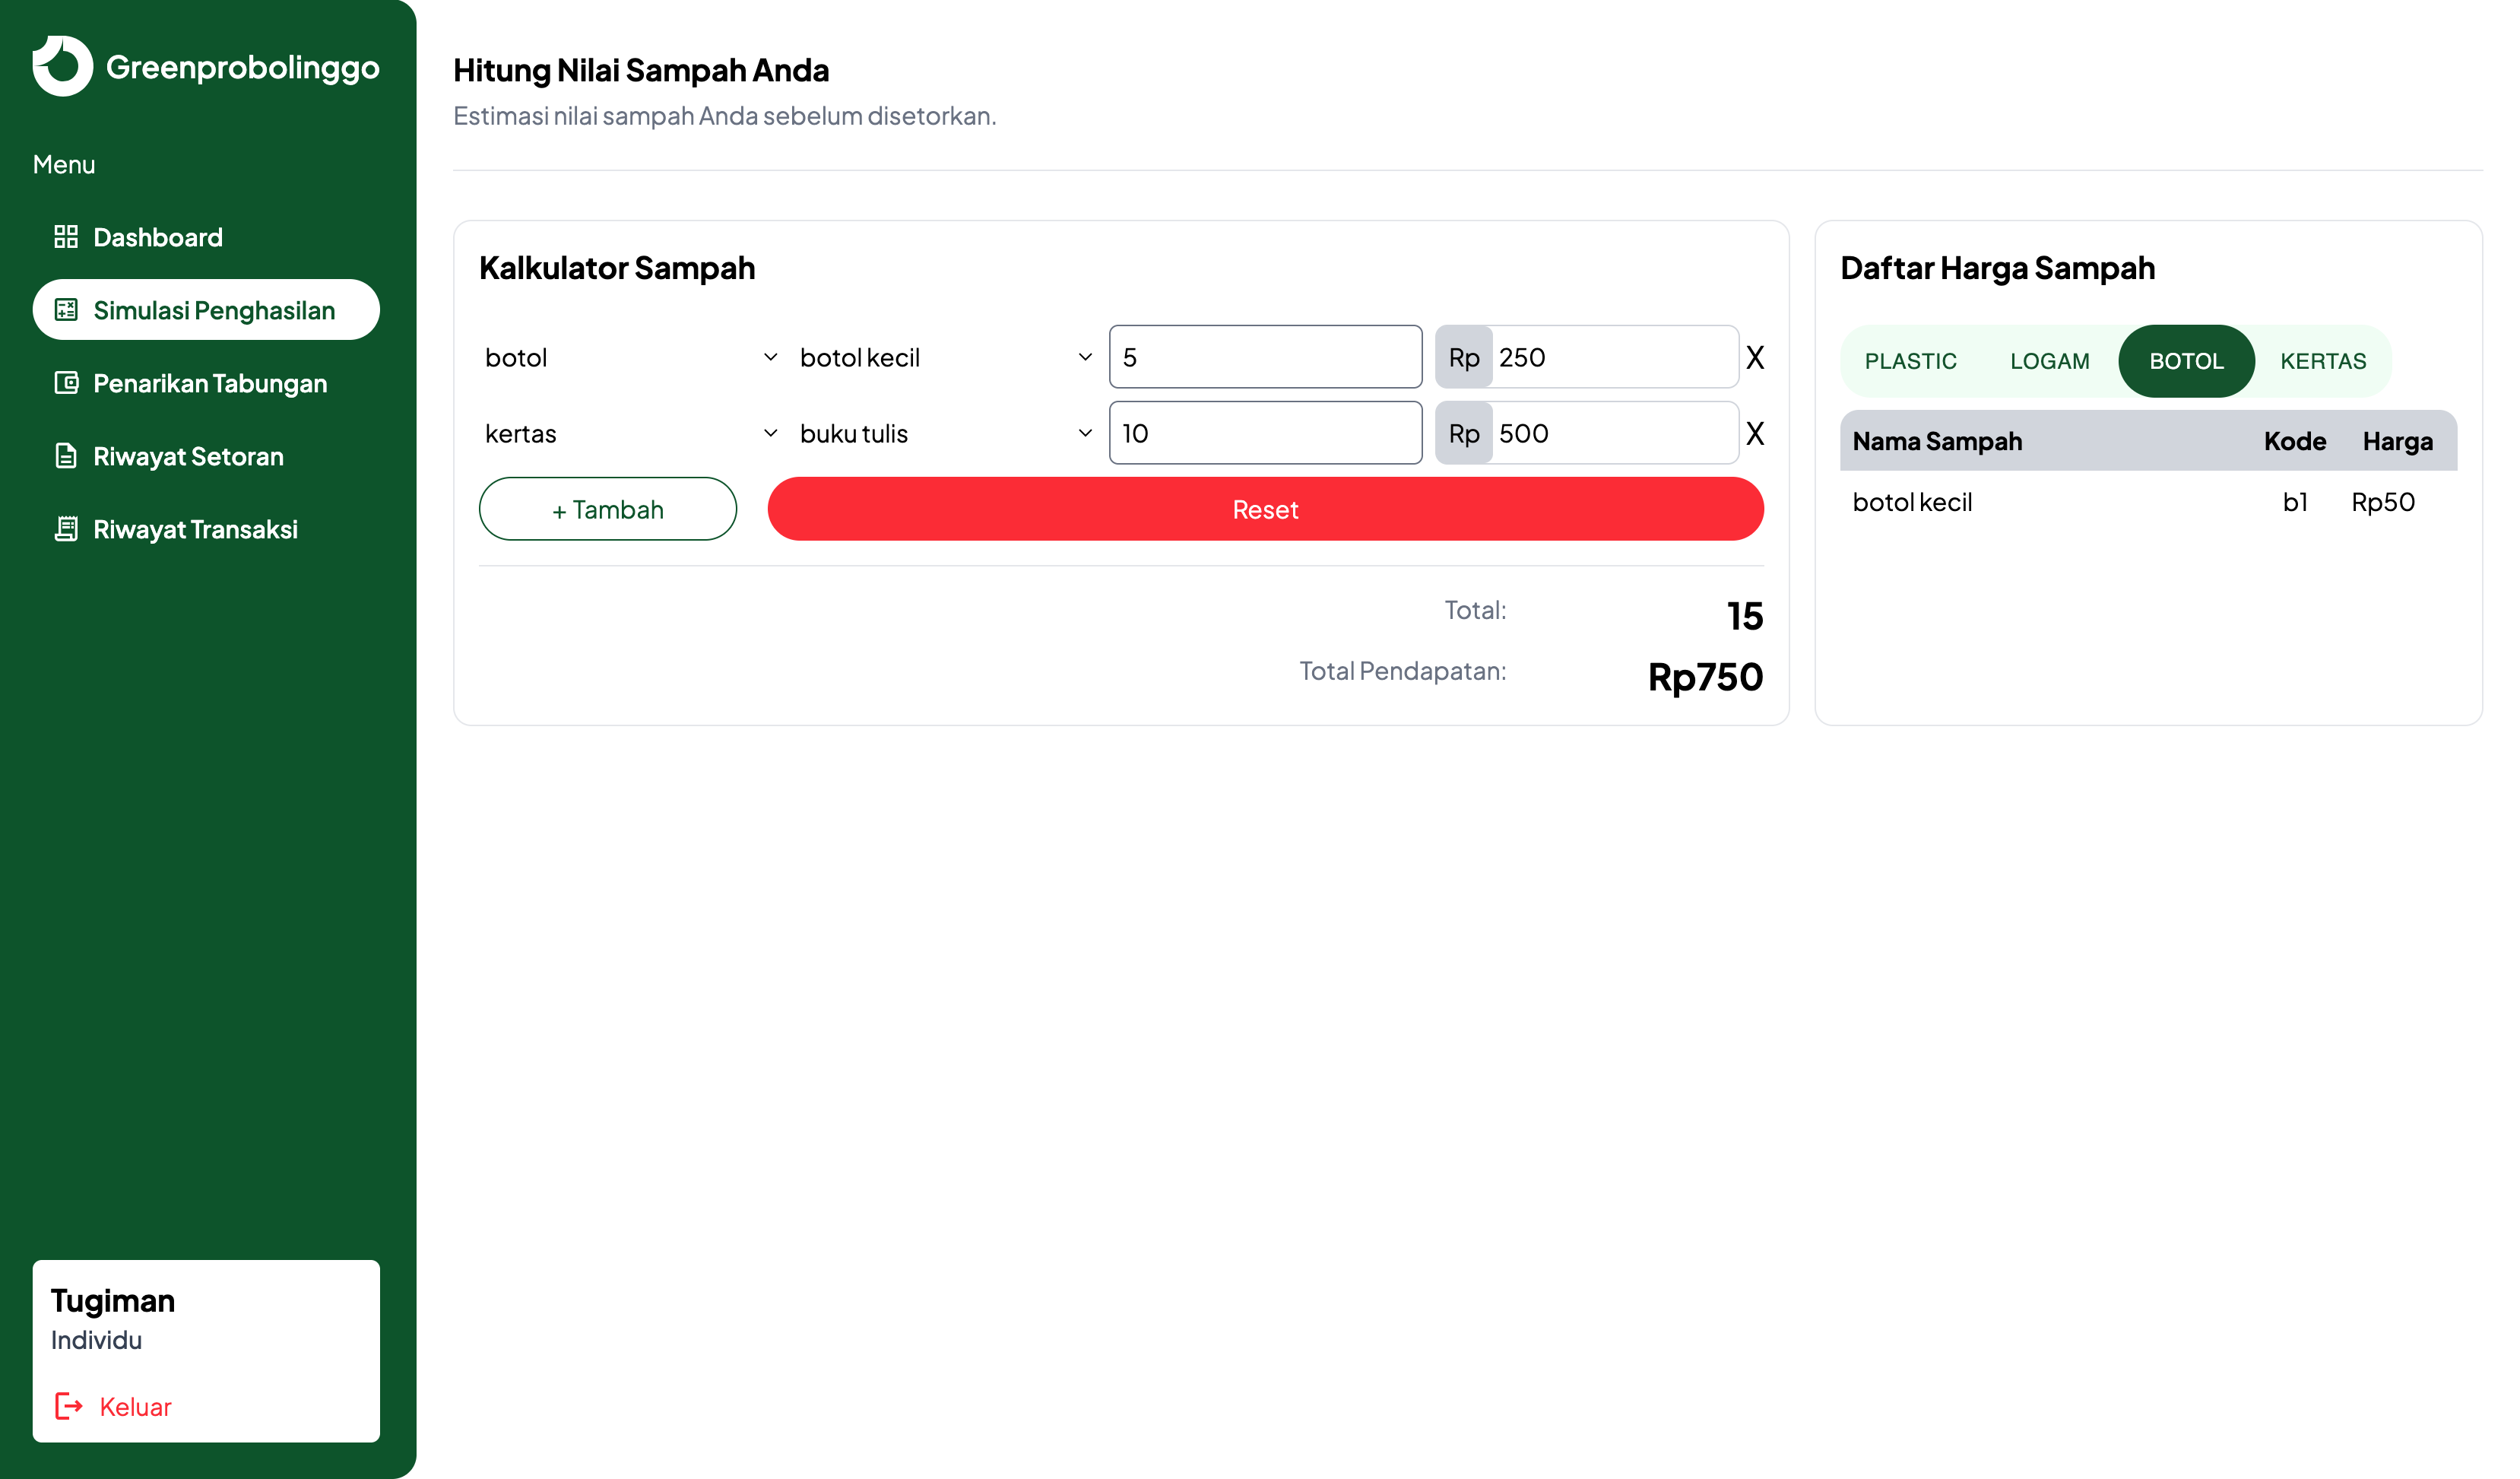This screenshot has width=2520, height=1479.
Task: Click the Simulasi Penghasilan calculator icon
Action: [66, 310]
